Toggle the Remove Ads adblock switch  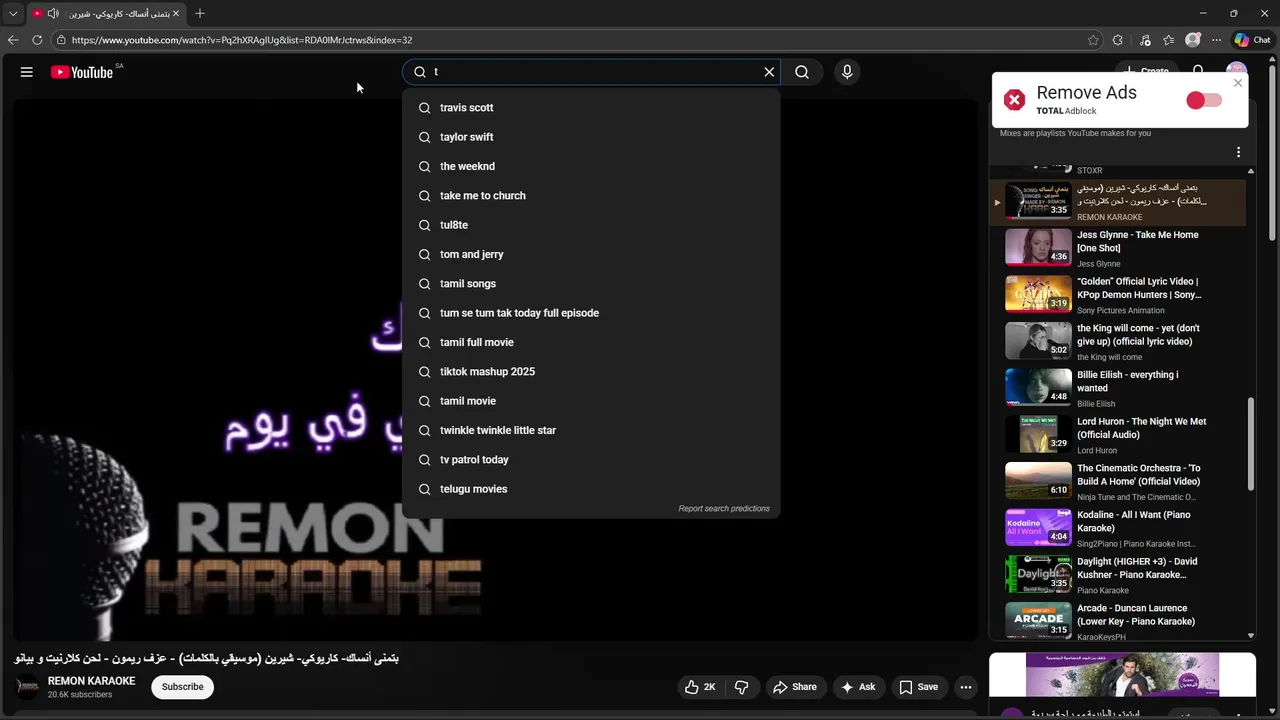[1204, 100]
